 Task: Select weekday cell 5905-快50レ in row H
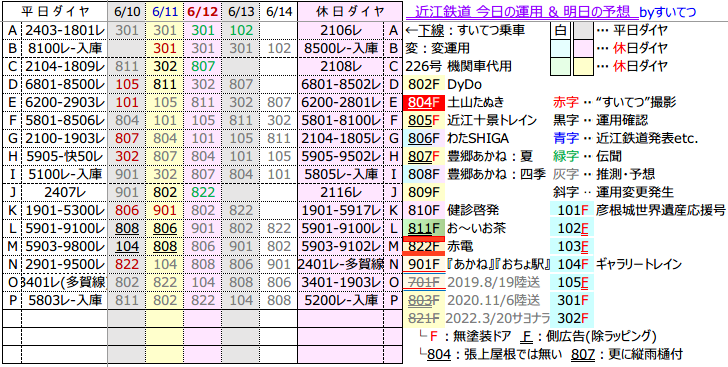tap(64, 157)
